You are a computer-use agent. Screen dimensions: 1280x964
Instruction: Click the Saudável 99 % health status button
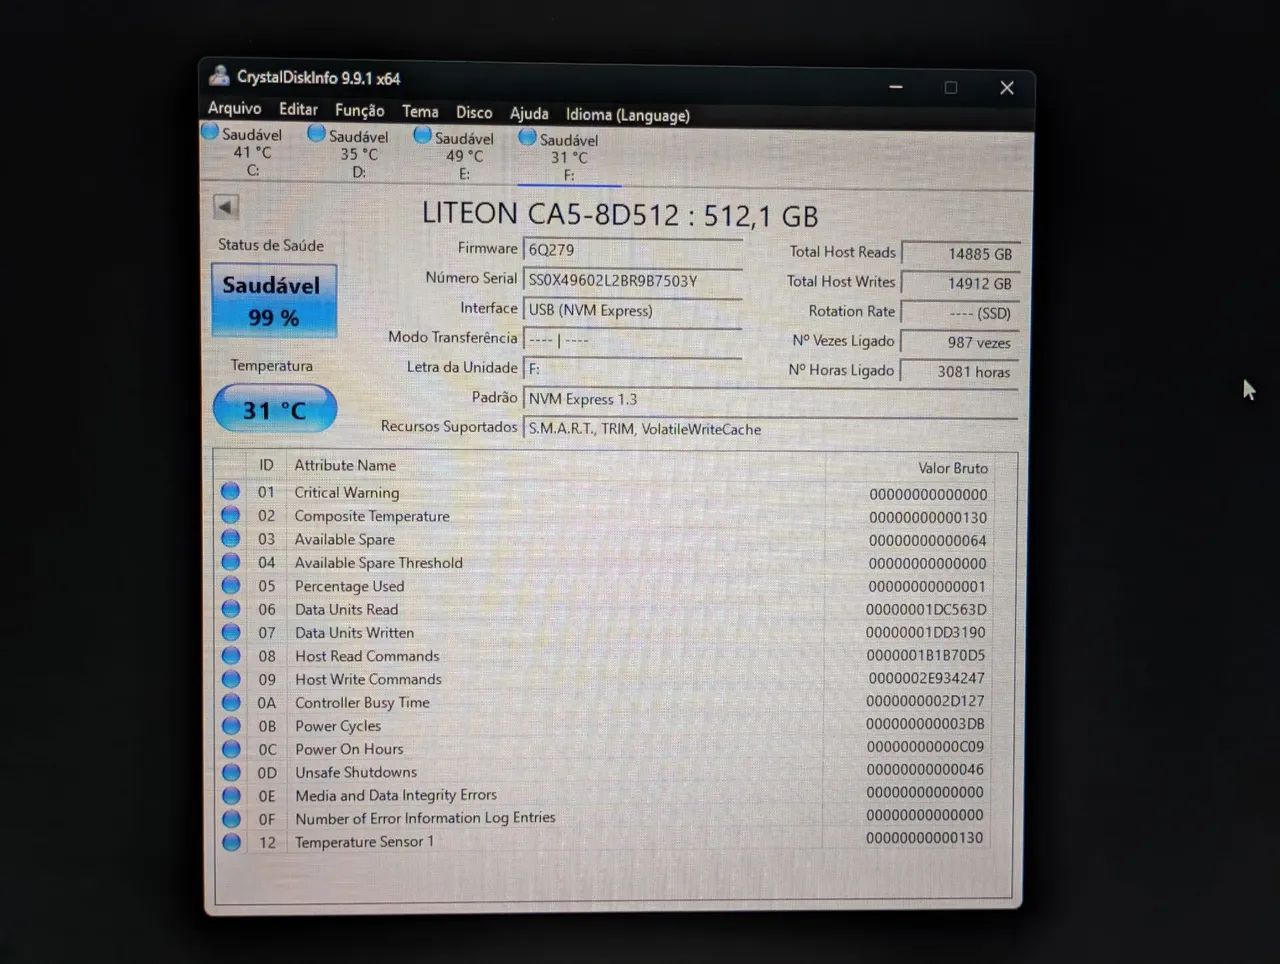pyautogui.click(x=274, y=301)
